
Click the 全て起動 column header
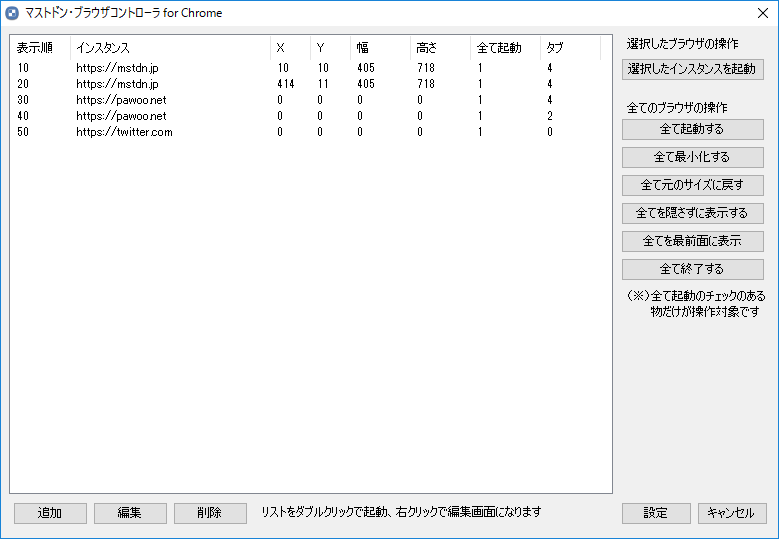[x=505, y=48]
